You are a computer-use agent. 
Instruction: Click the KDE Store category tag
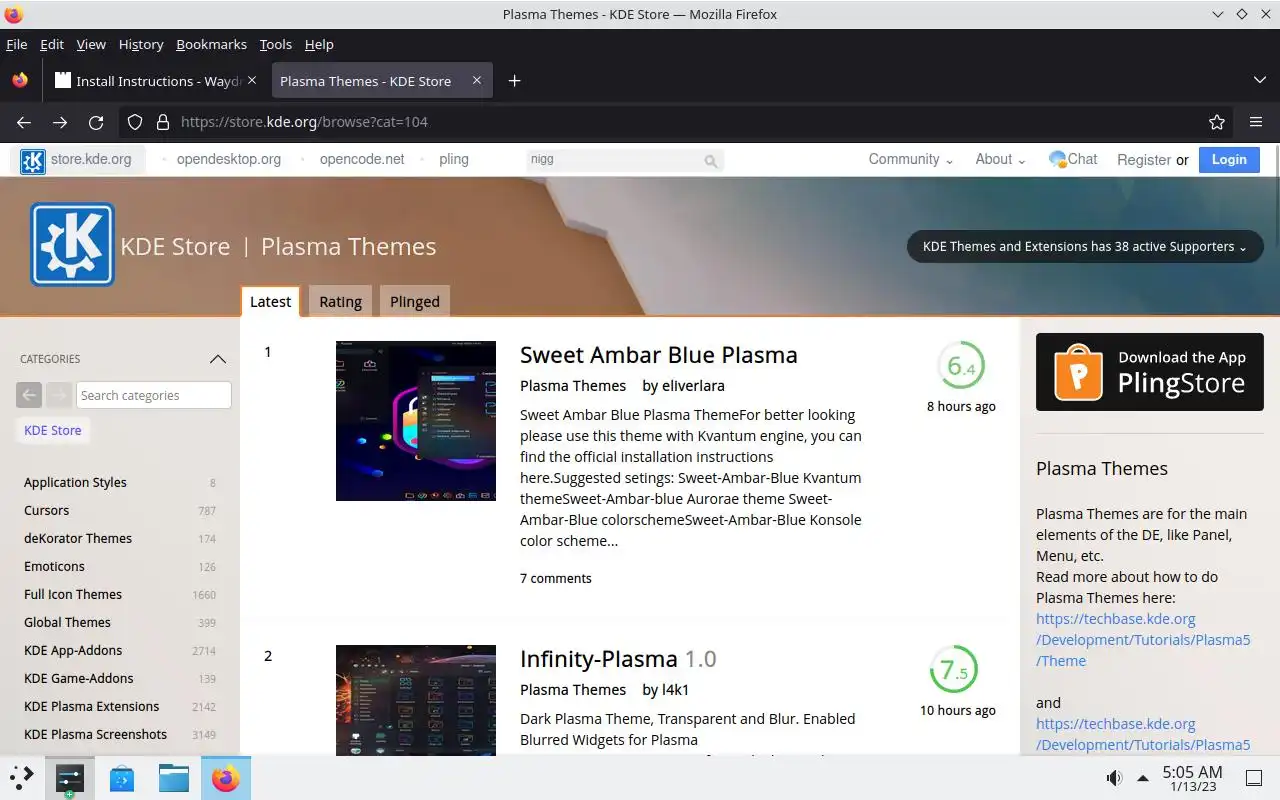tap(53, 430)
